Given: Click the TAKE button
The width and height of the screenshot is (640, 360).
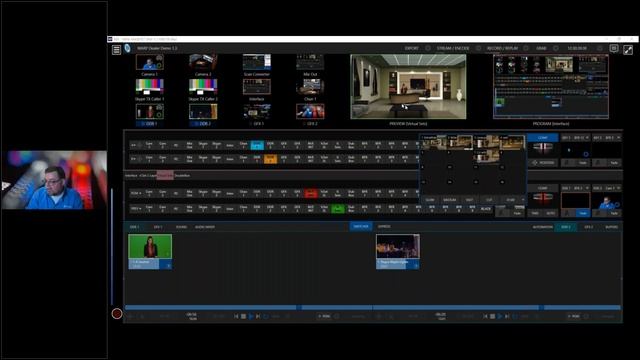Looking at the screenshot, I should pyautogui.click(x=535, y=213).
